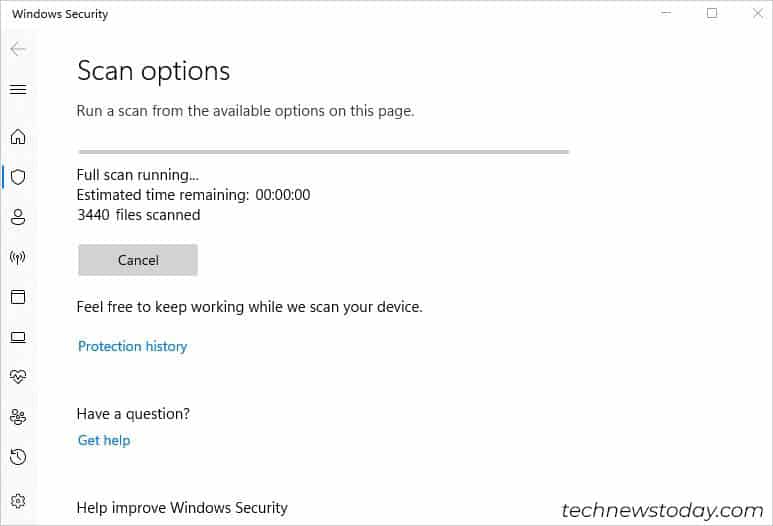Open Device security laptop icon
The height and width of the screenshot is (526, 773).
[x=18, y=337]
